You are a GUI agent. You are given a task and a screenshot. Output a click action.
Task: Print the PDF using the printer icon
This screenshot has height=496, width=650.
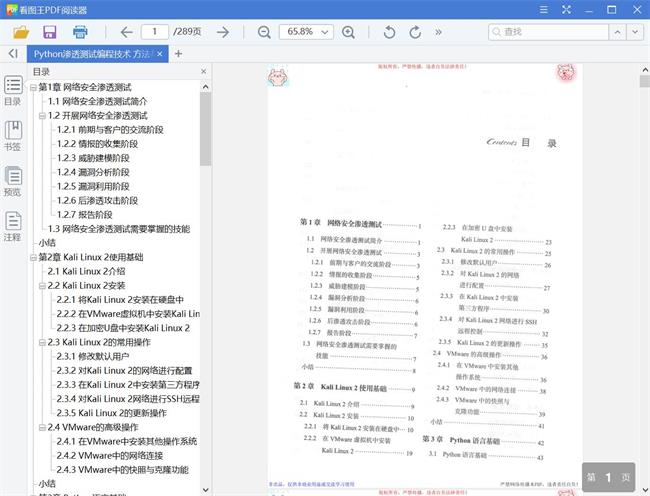click(80, 32)
